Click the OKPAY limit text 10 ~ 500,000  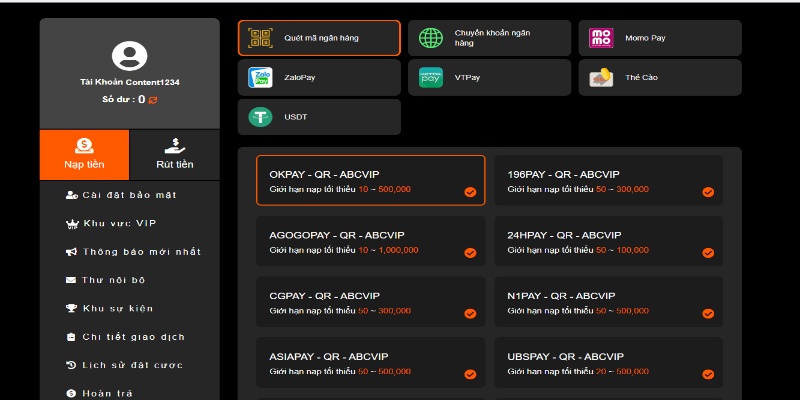pos(384,189)
